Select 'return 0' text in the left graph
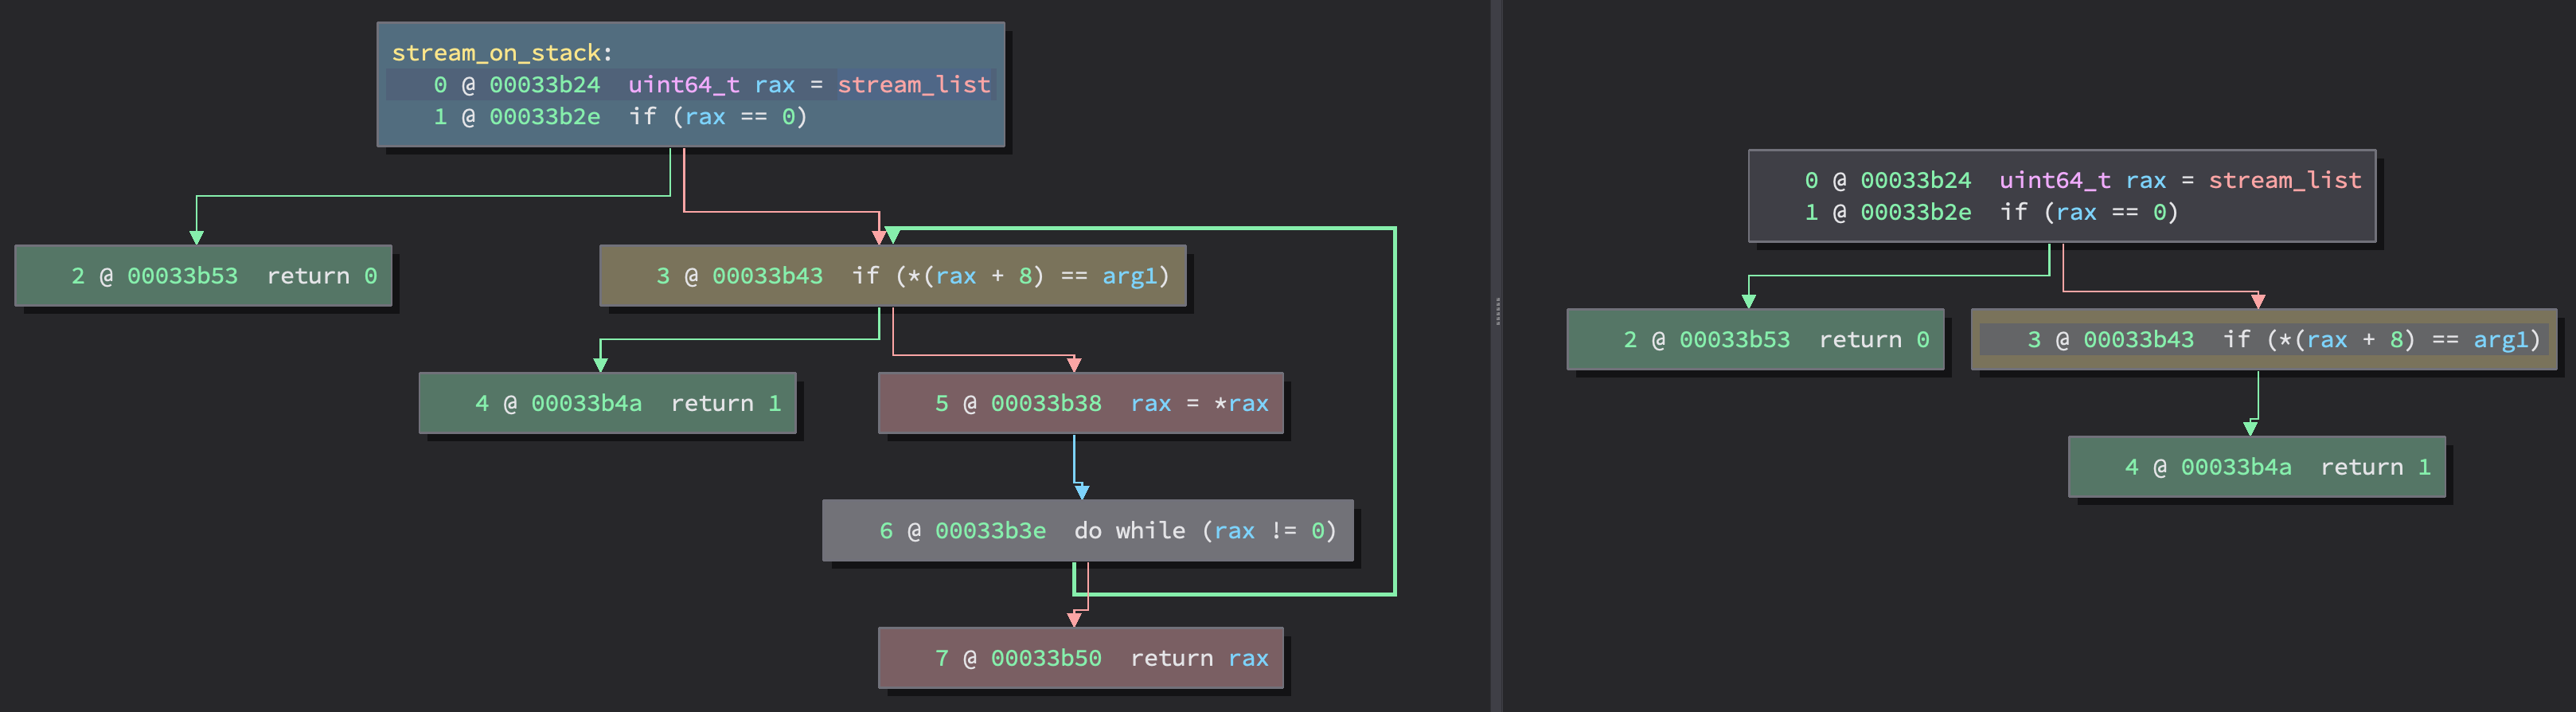 pyautogui.click(x=322, y=276)
